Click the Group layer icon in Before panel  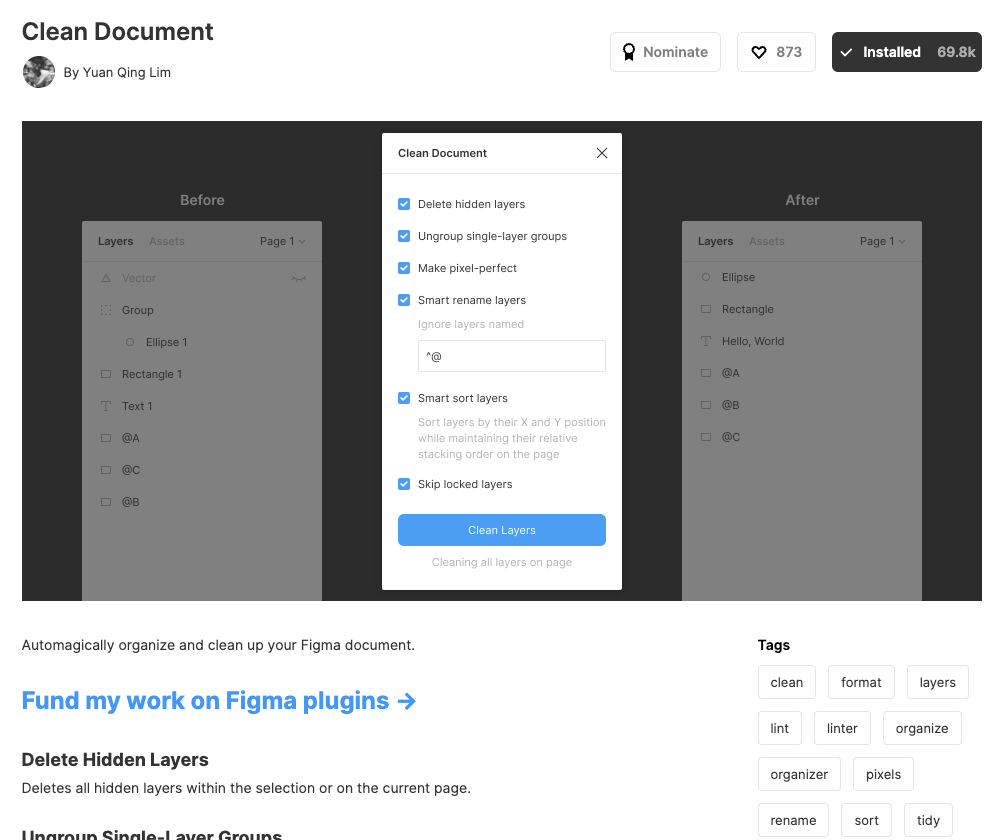coord(107,310)
